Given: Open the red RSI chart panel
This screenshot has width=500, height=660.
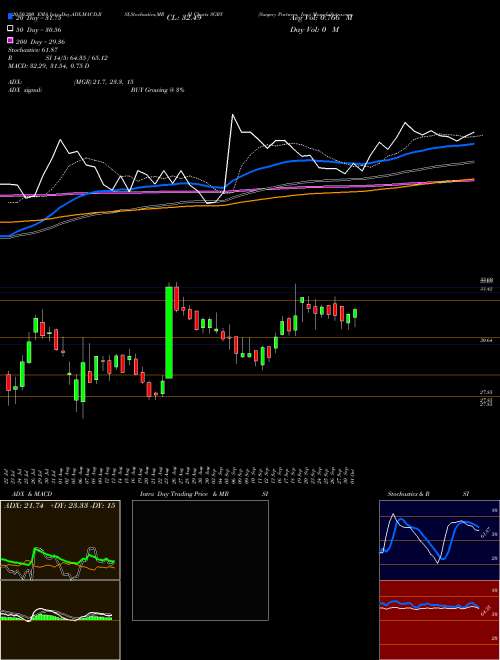Looking at the screenshot, I should pyautogui.click(x=439, y=620).
